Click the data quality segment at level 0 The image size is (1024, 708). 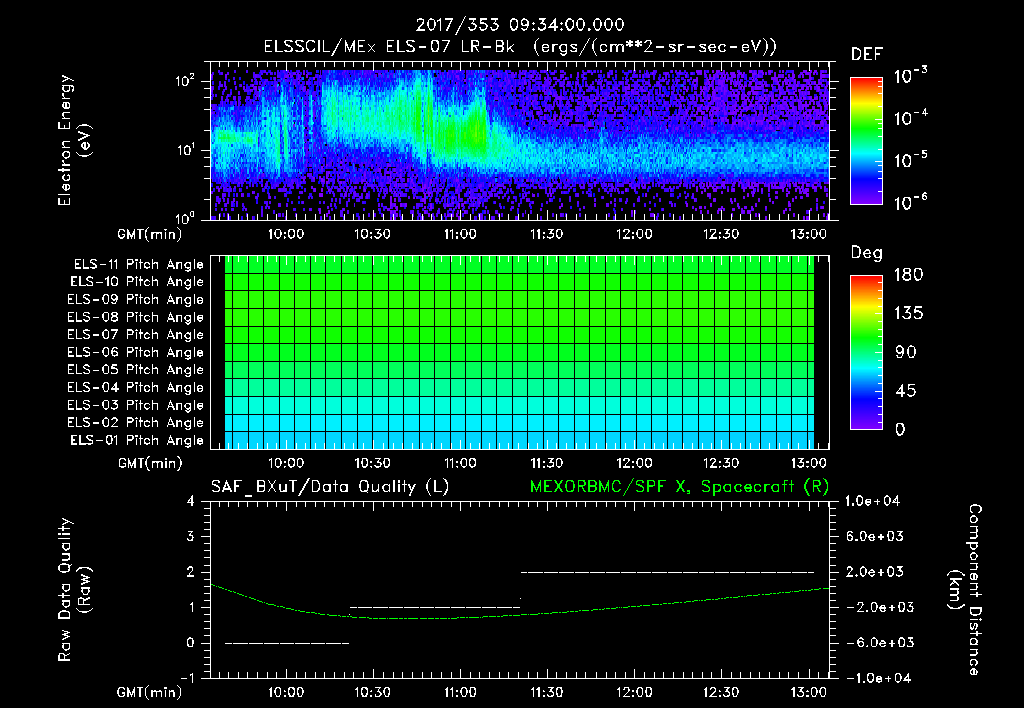point(287,643)
